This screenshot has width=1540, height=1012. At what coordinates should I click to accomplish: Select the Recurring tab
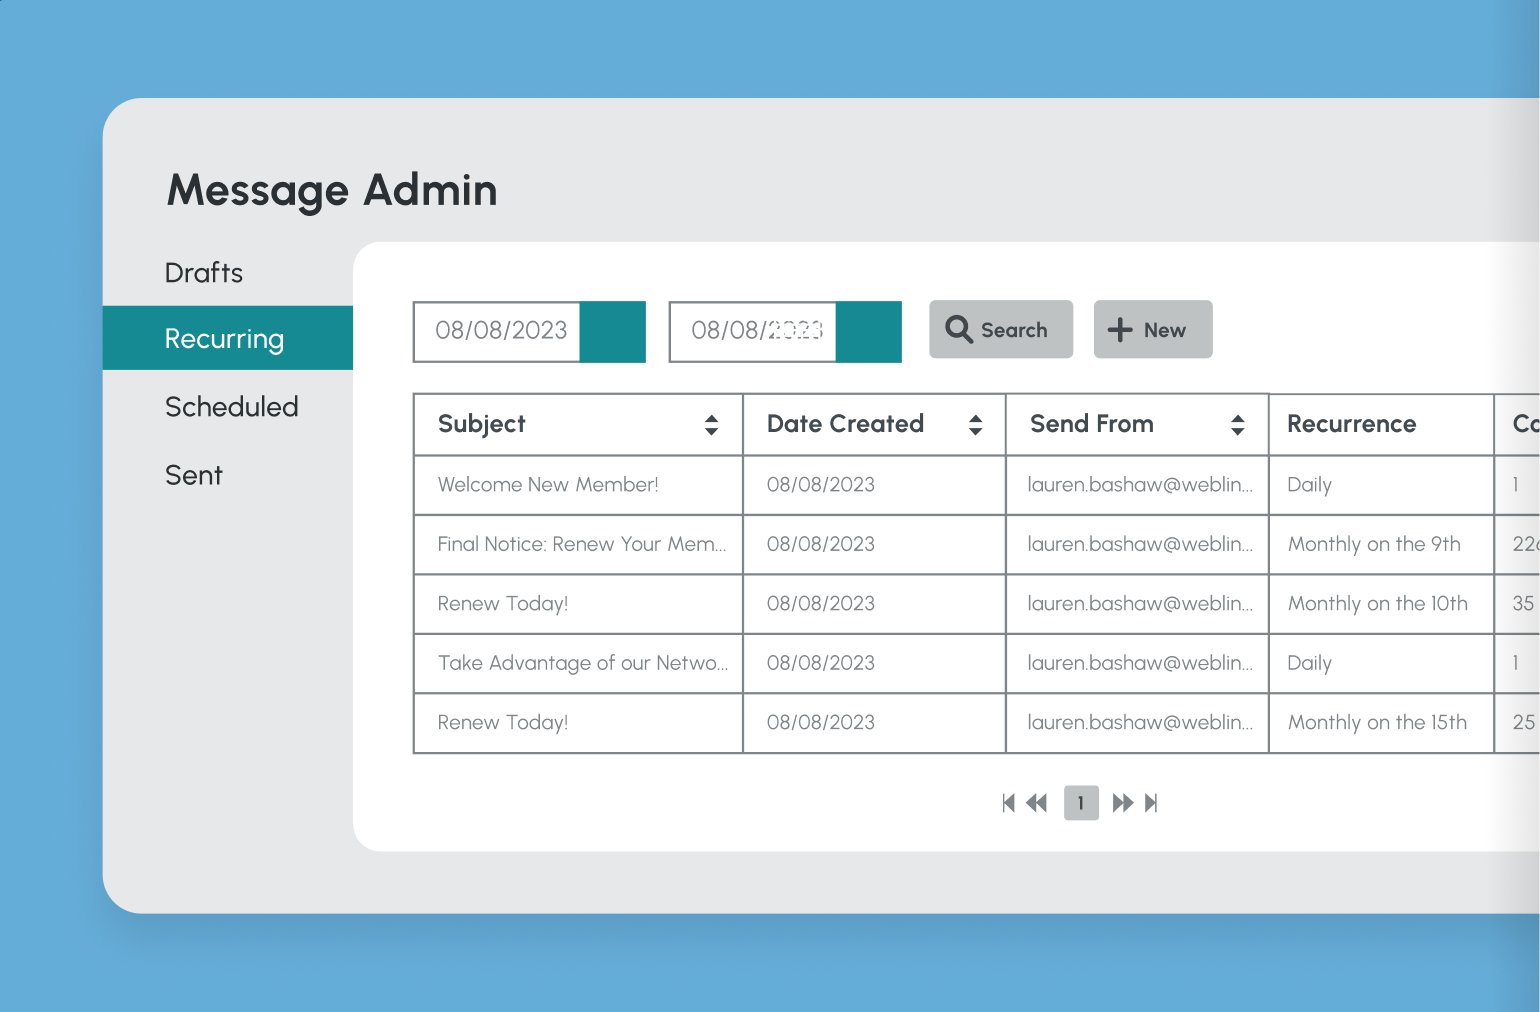tap(224, 338)
